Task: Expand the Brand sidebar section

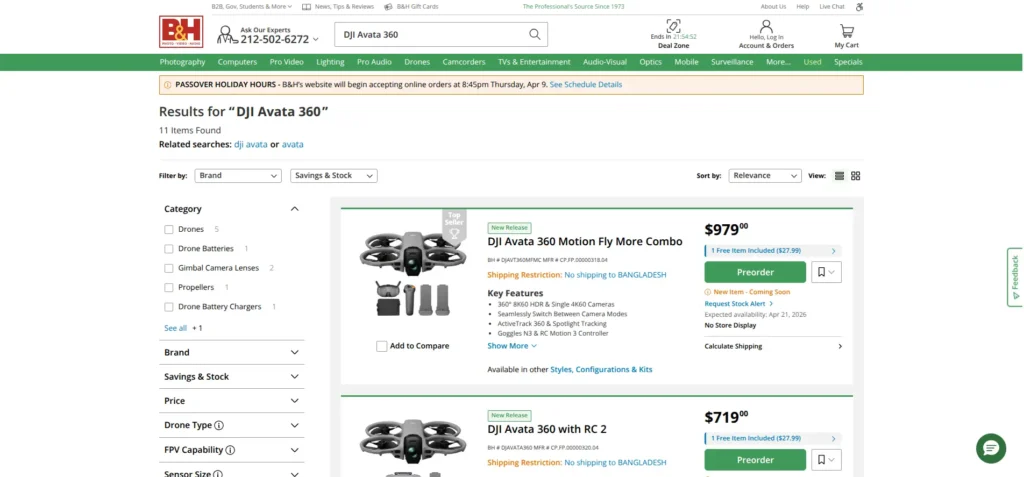Action: [231, 352]
